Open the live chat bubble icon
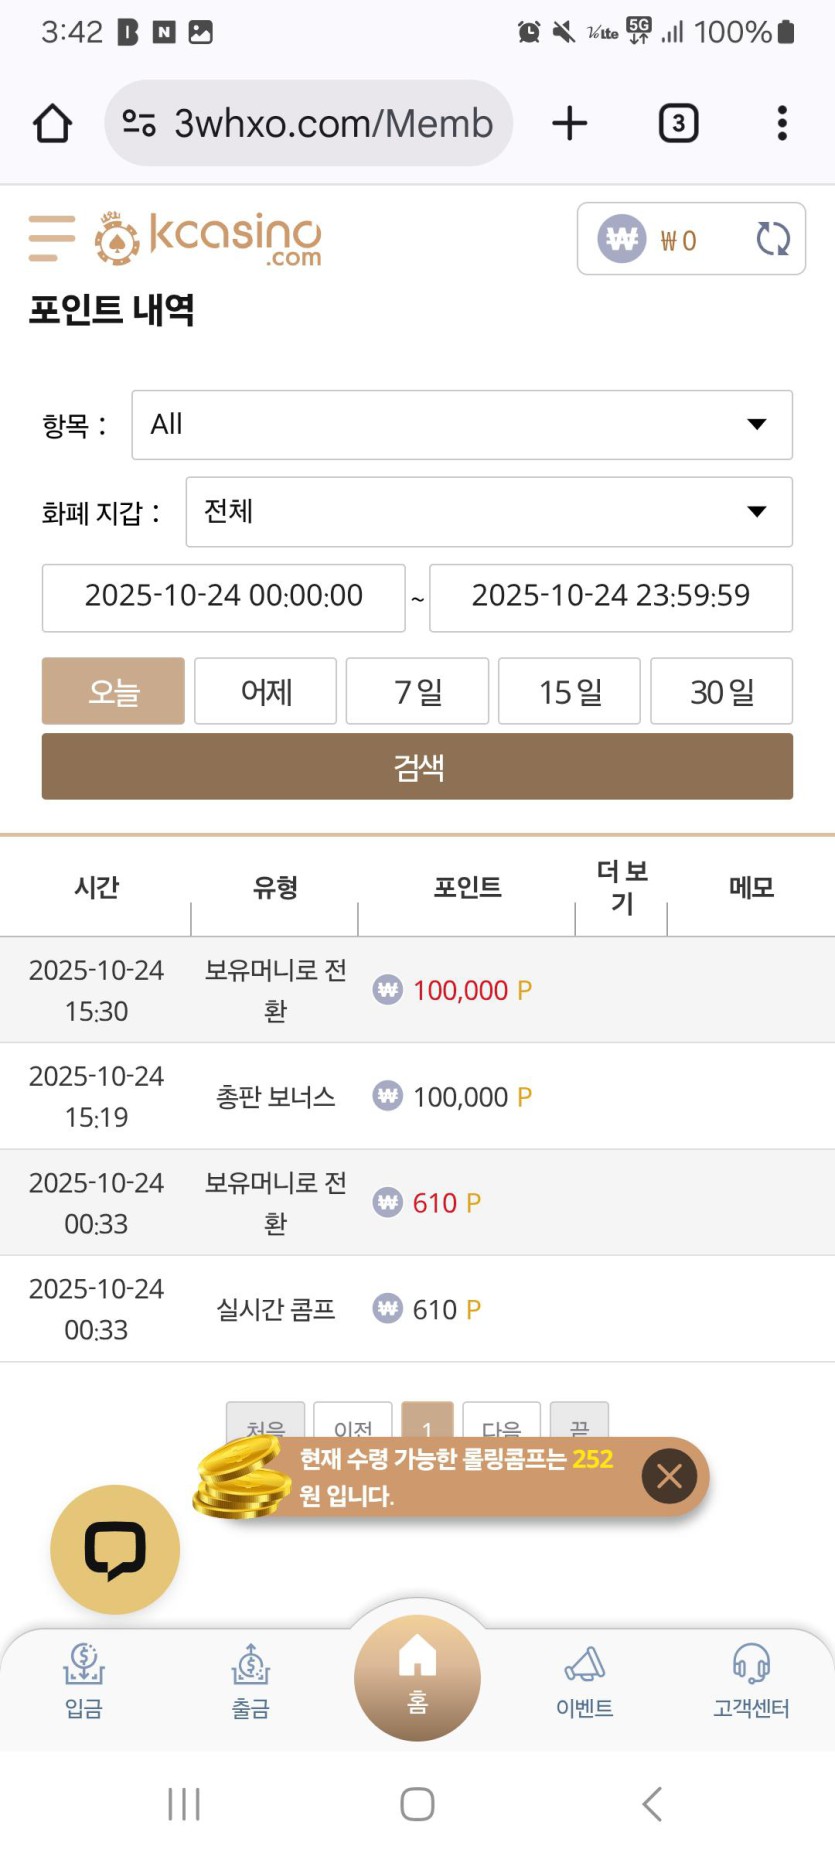 coord(115,1549)
